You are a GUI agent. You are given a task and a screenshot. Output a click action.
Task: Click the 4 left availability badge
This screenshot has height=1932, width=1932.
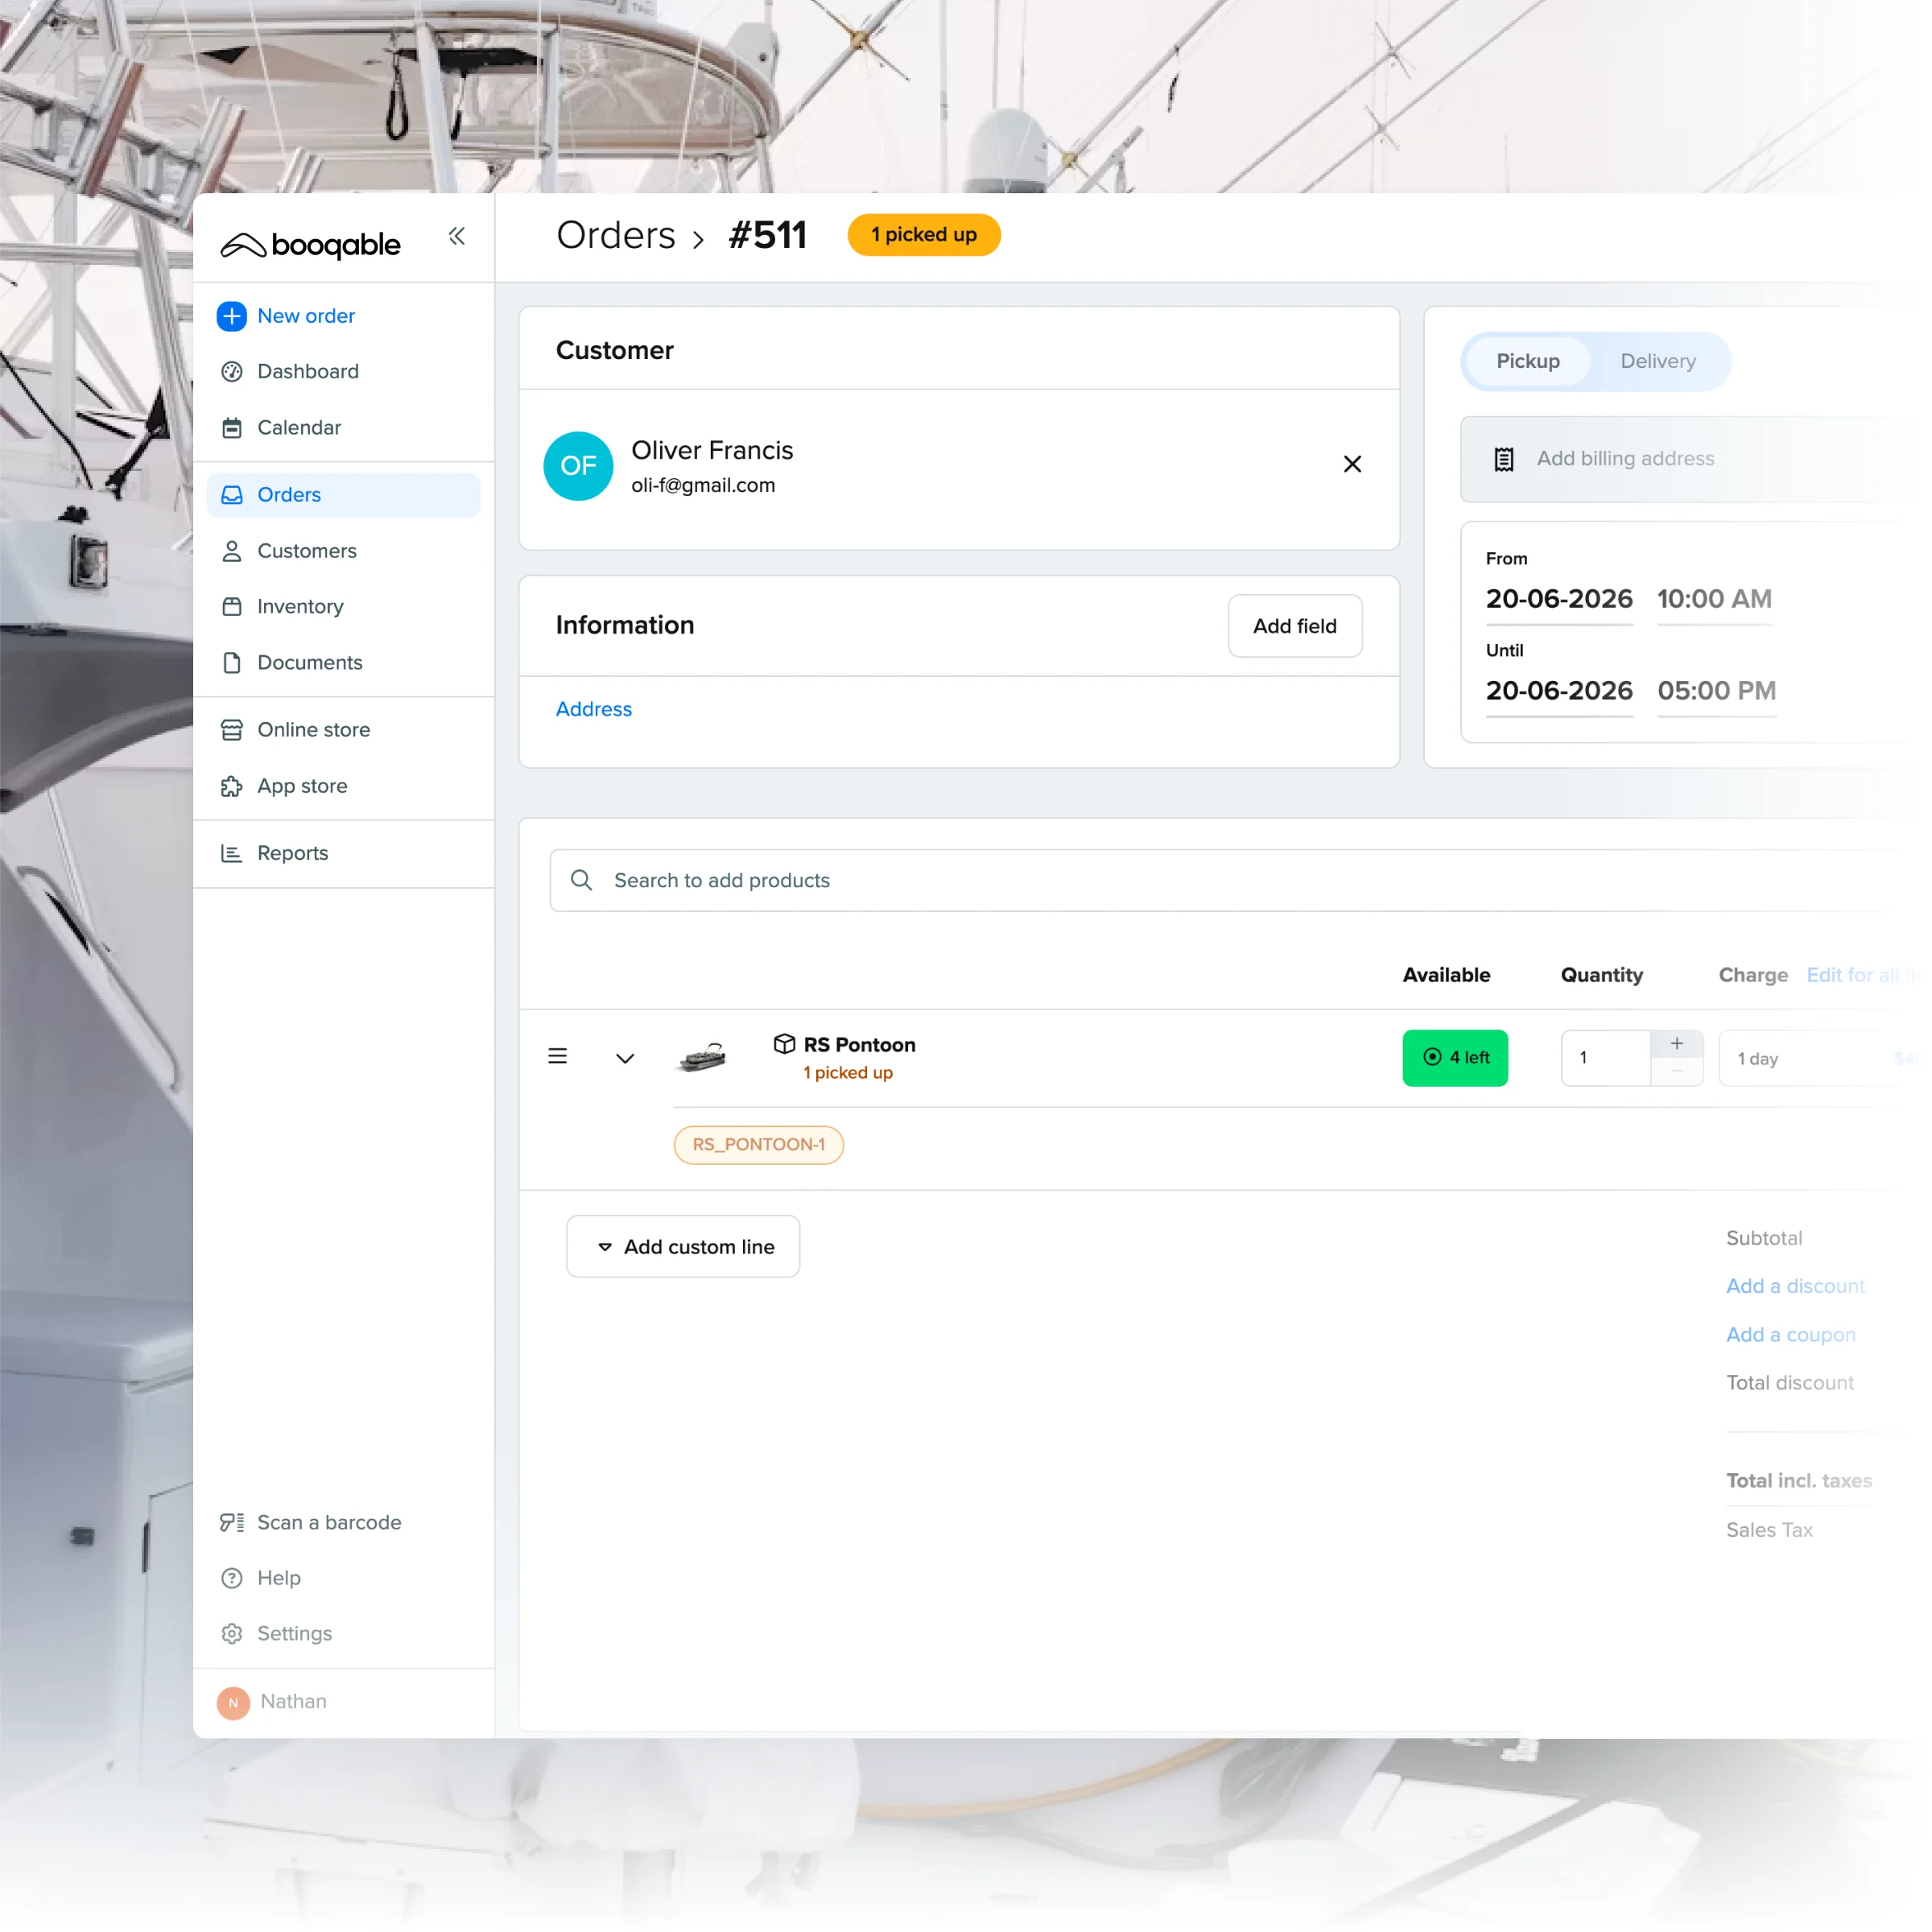pyautogui.click(x=1455, y=1058)
